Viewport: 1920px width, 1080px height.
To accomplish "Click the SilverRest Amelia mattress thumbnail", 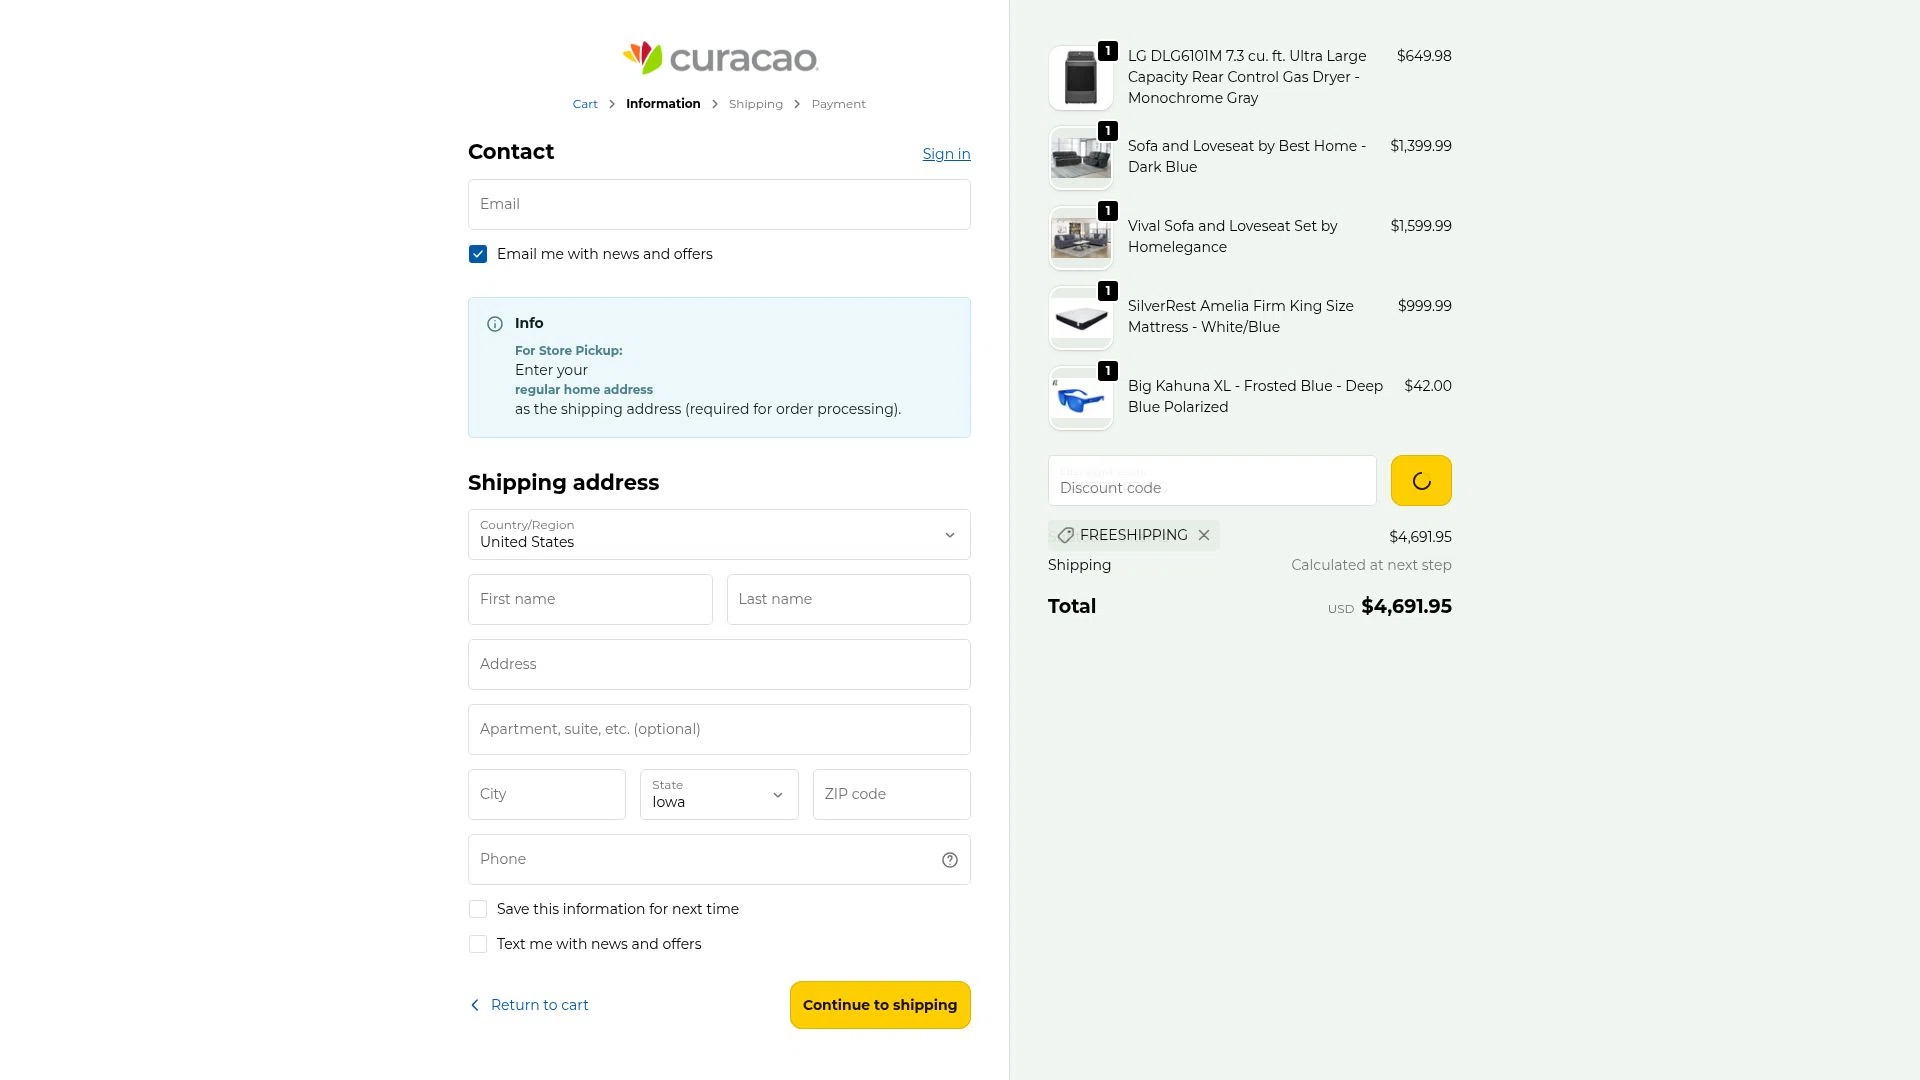I will pos(1080,318).
